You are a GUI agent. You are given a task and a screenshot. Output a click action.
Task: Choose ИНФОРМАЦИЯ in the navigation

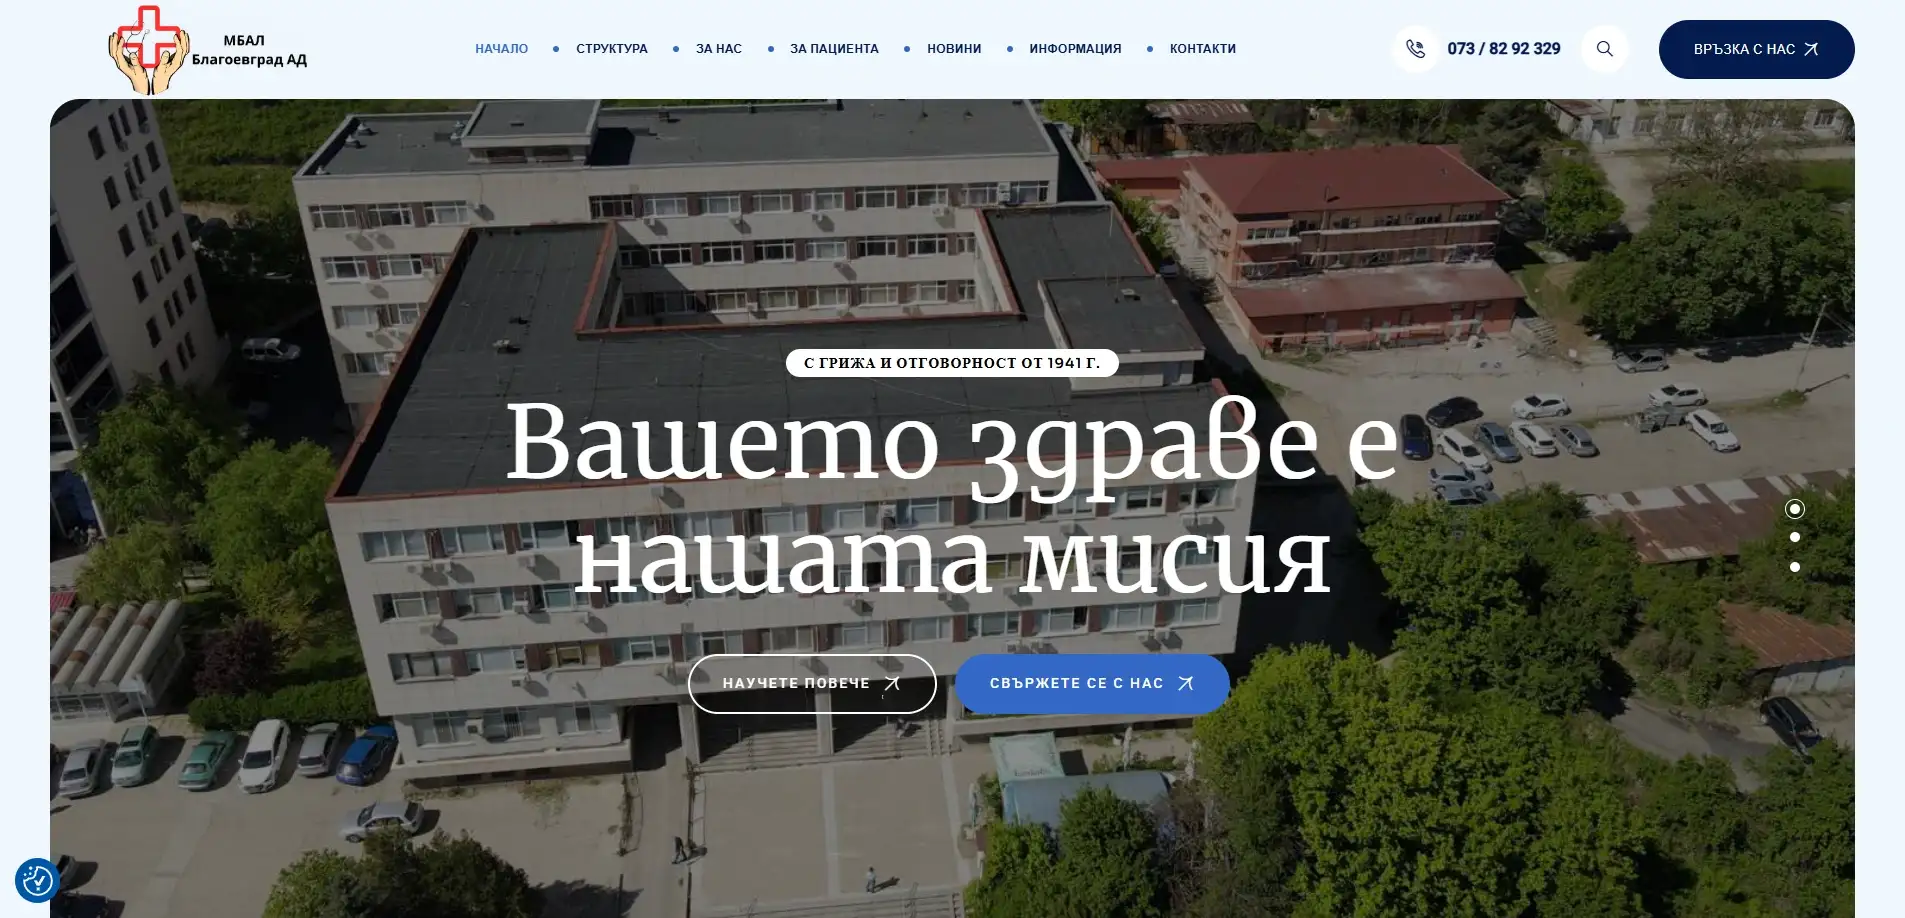(1075, 49)
